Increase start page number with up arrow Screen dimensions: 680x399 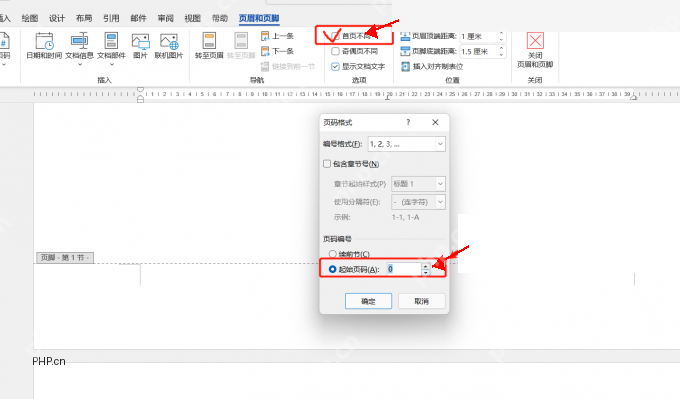pos(426,266)
